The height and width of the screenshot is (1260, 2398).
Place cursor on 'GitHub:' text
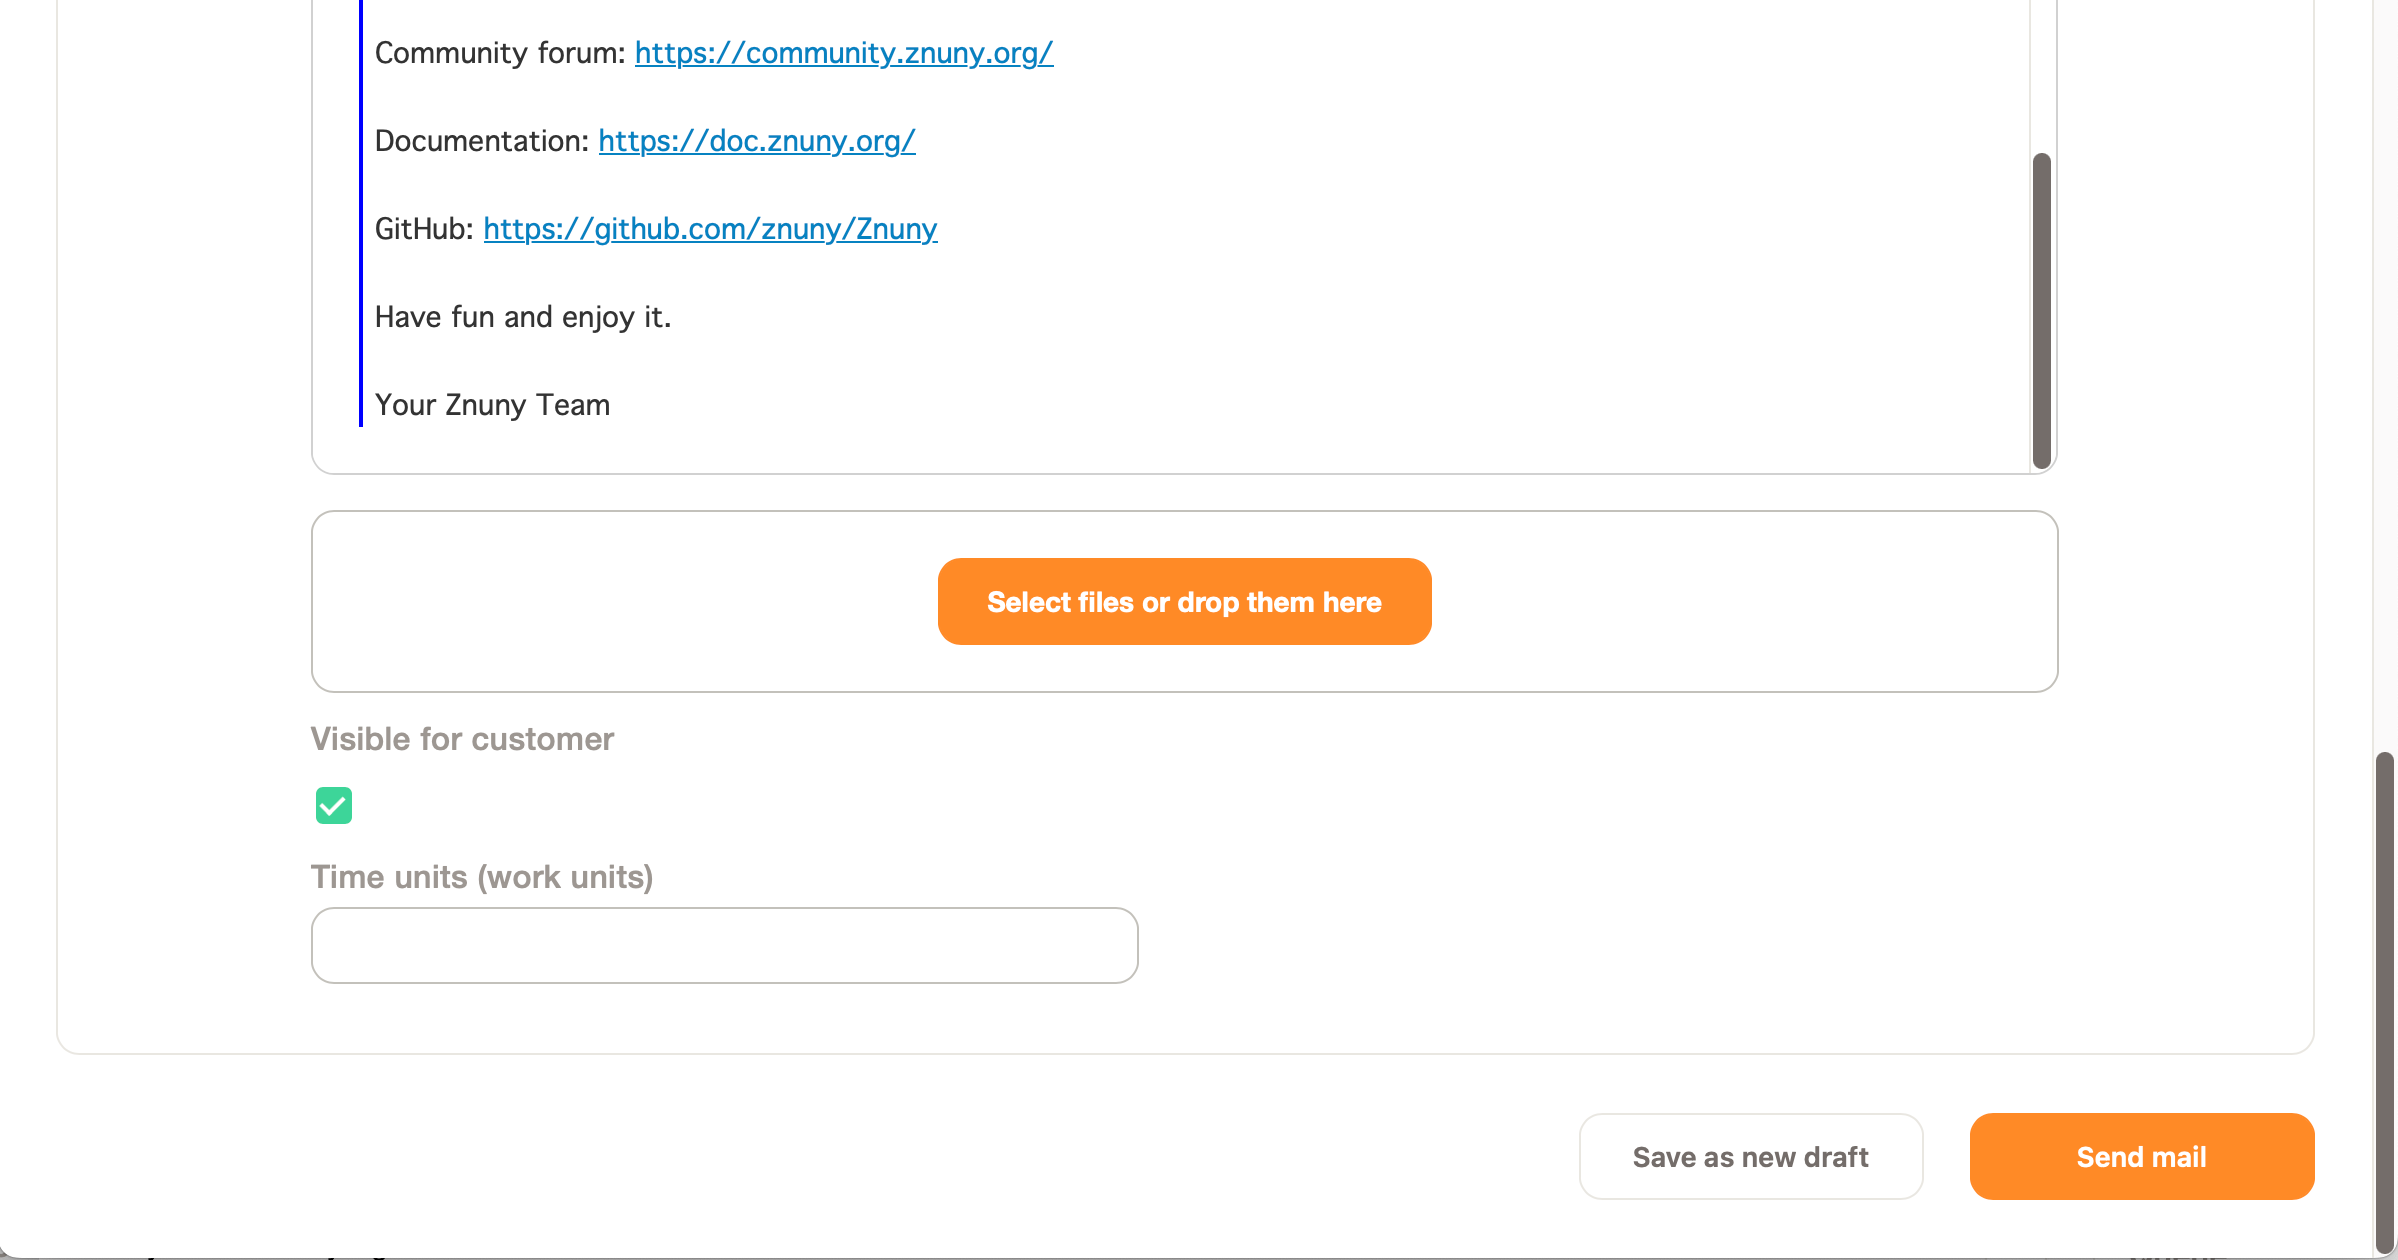tap(423, 229)
